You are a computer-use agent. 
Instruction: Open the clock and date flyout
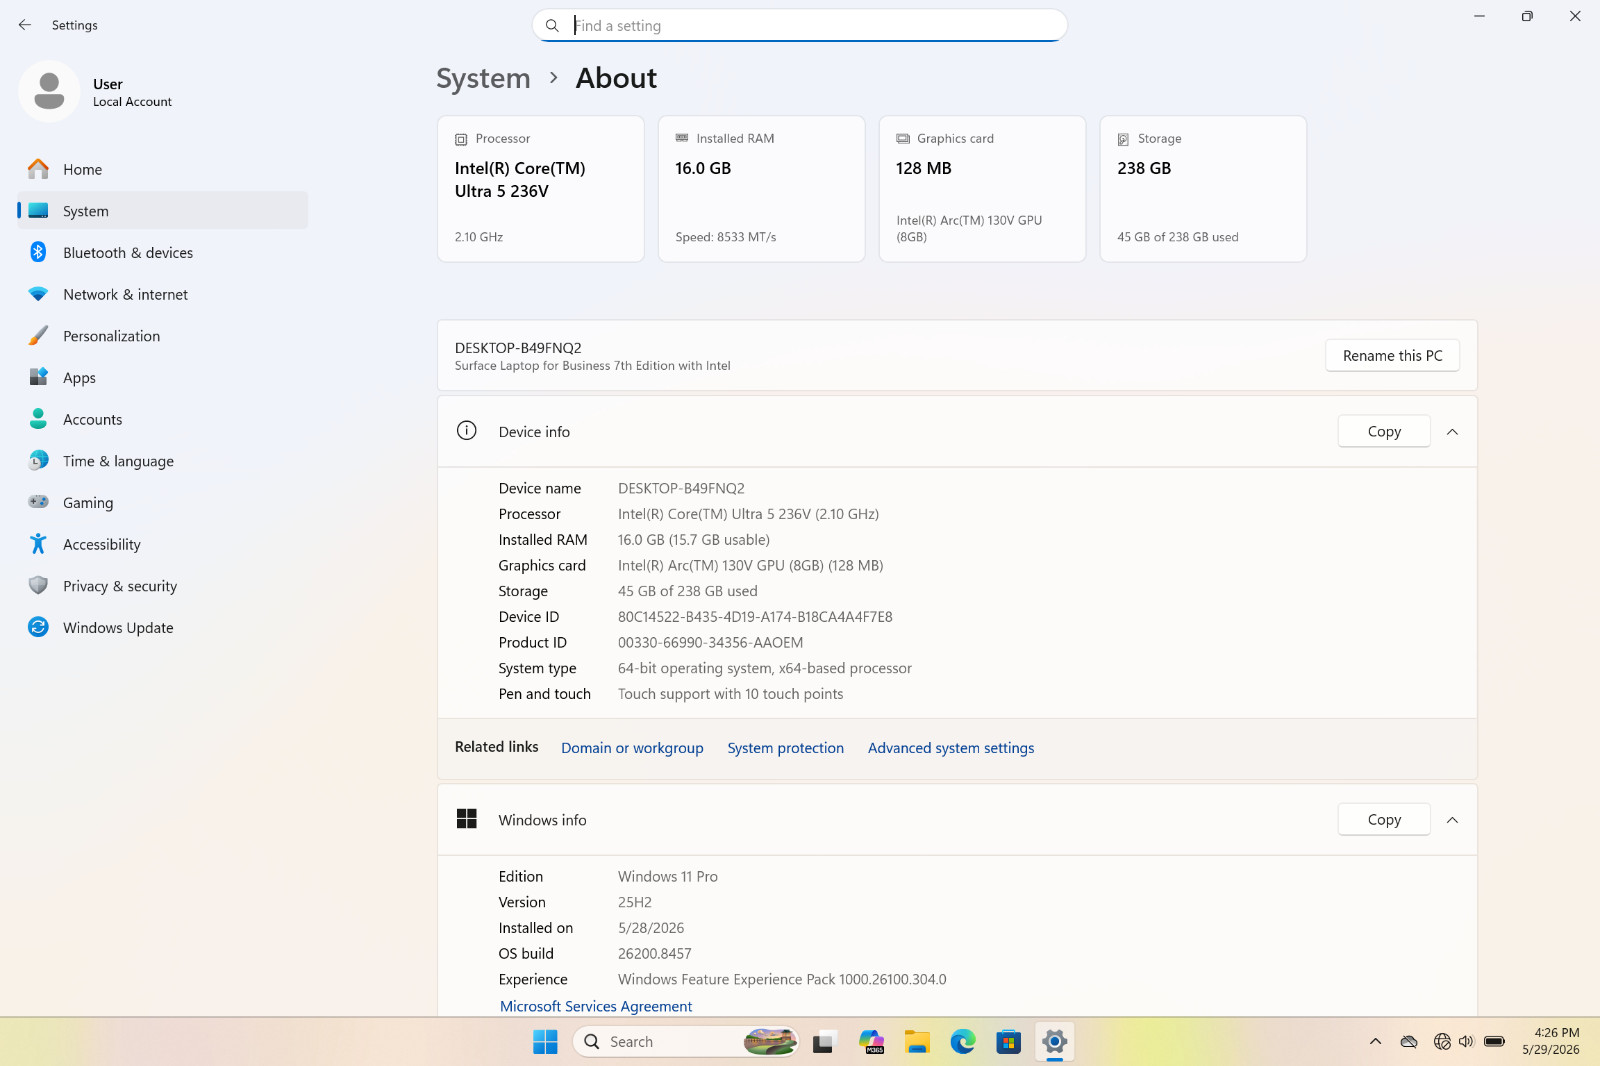1551,1042
